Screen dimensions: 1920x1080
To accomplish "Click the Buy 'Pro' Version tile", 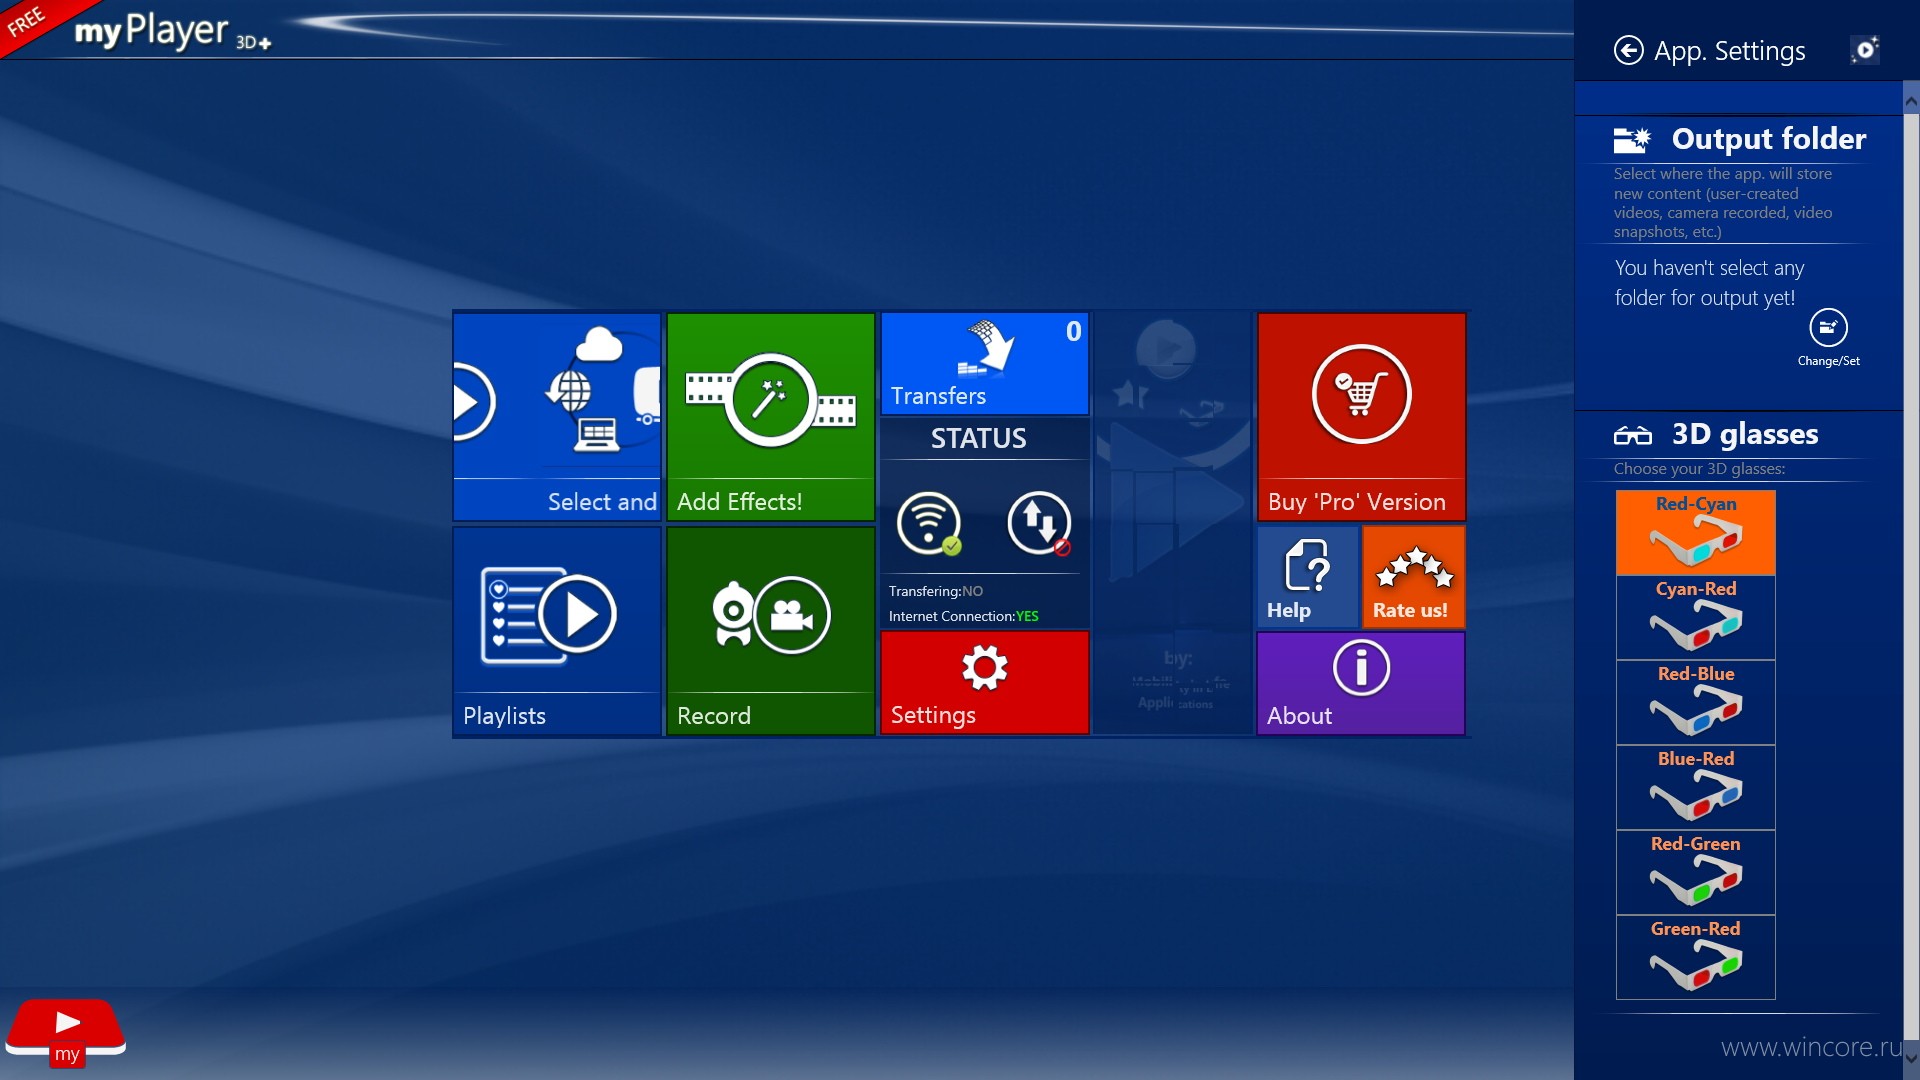I will coord(1361,417).
